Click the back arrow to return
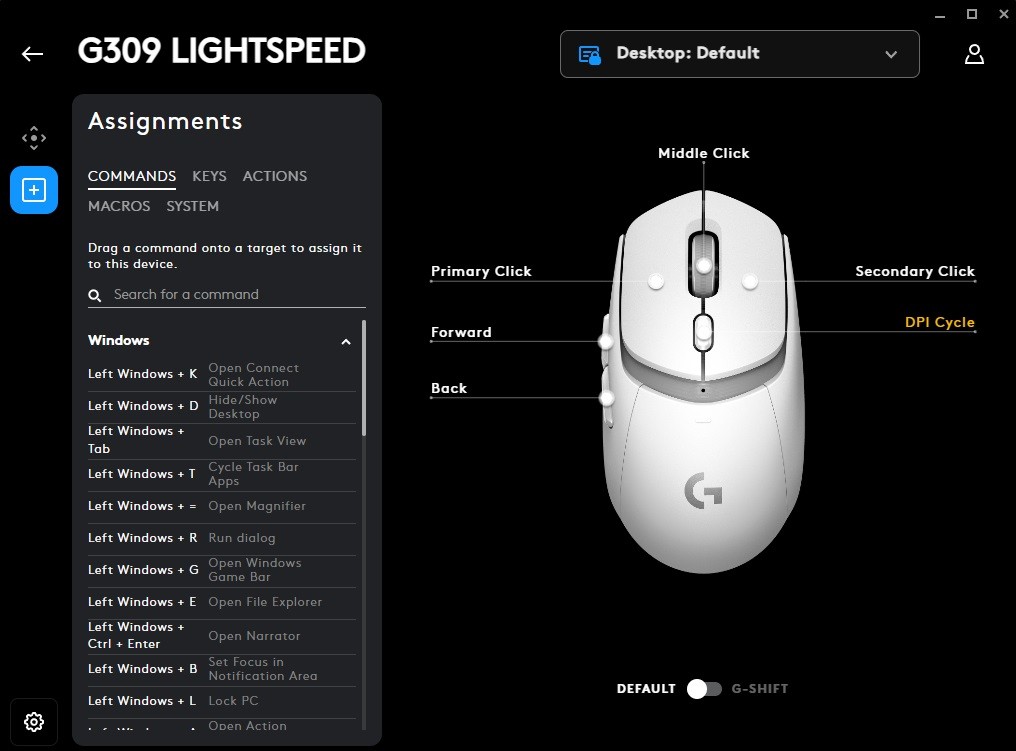This screenshot has width=1016, height=751. click(31, 54)
